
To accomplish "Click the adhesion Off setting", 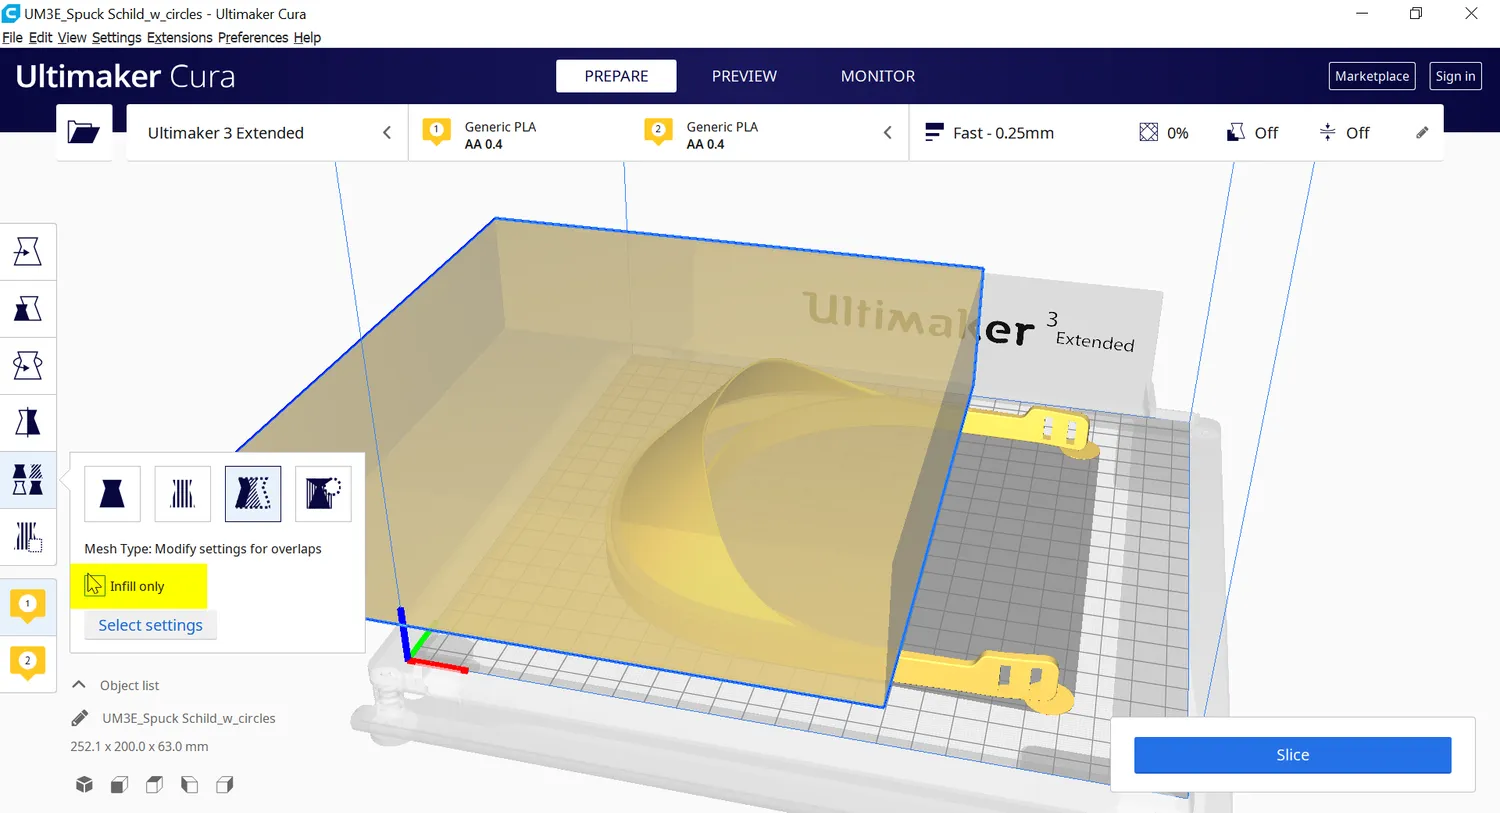I will 1344,132.
